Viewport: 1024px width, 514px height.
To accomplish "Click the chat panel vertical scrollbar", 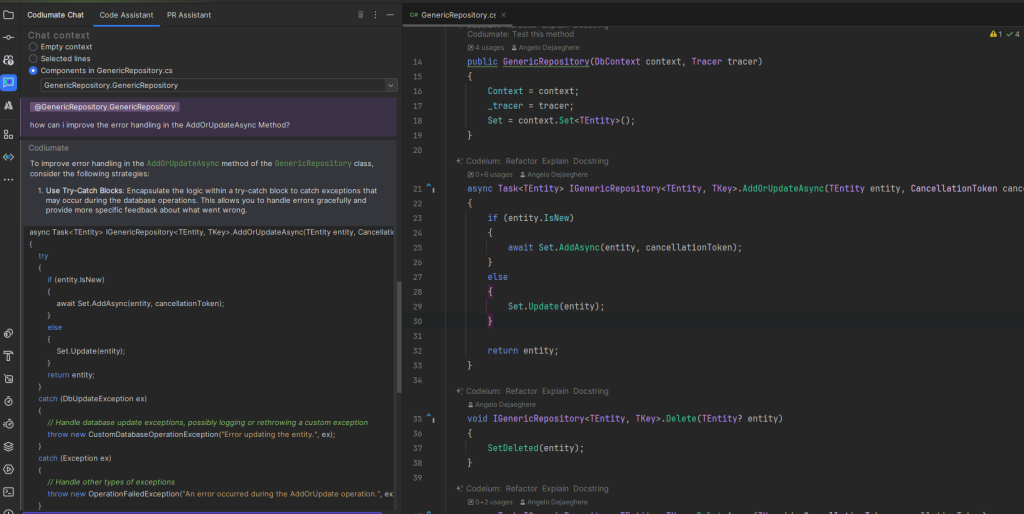I will point(399,336).
